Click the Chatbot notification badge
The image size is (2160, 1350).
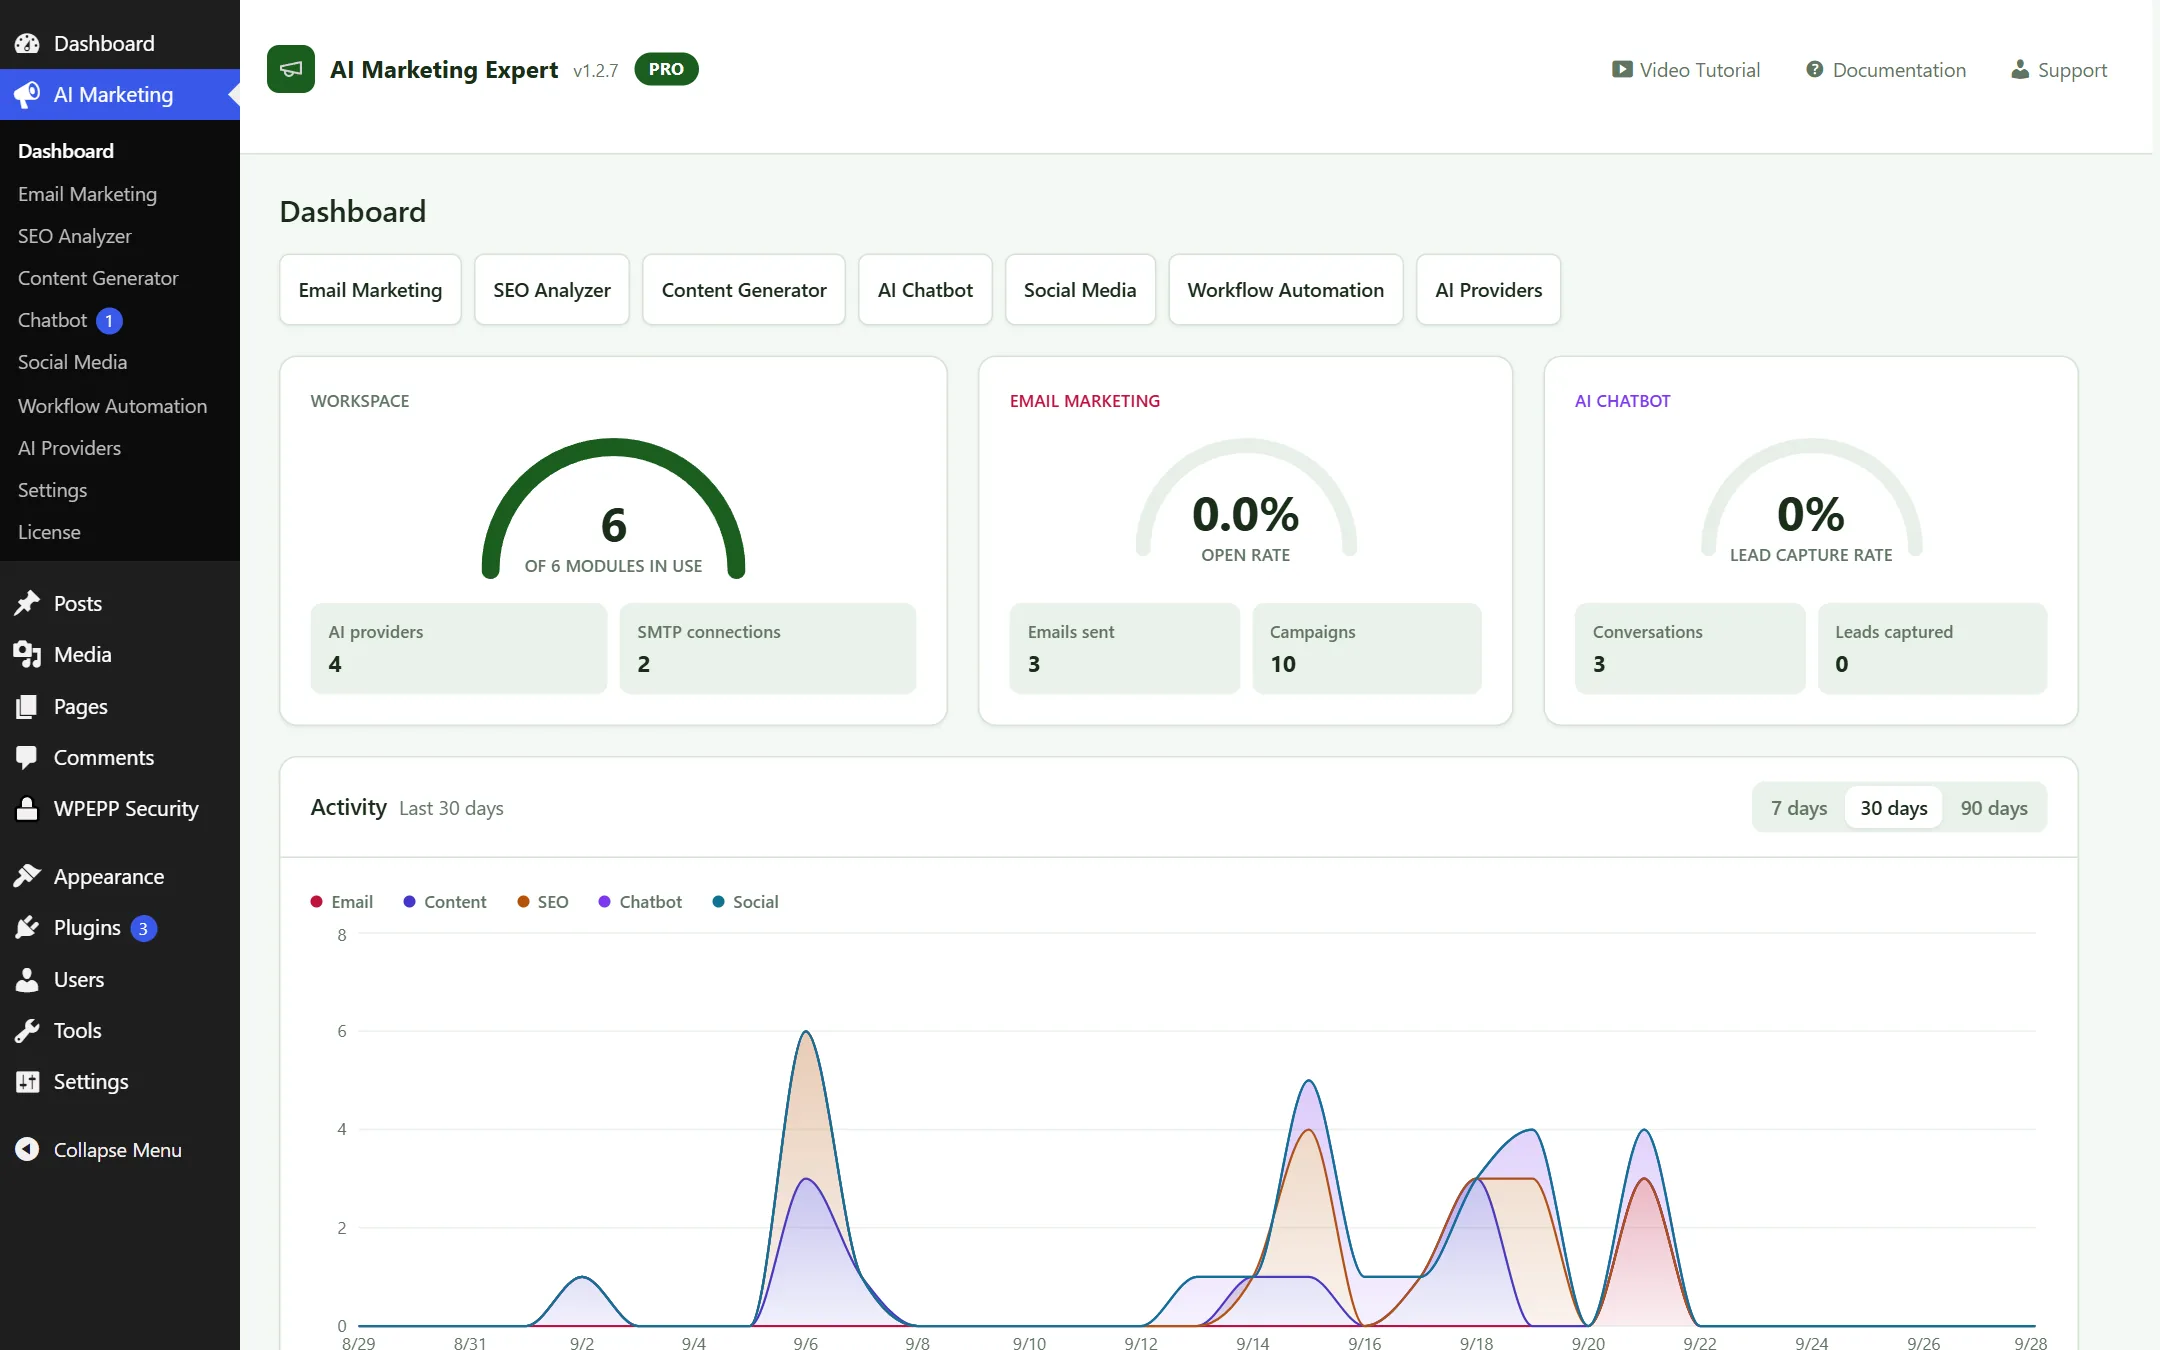click(109, 321)
